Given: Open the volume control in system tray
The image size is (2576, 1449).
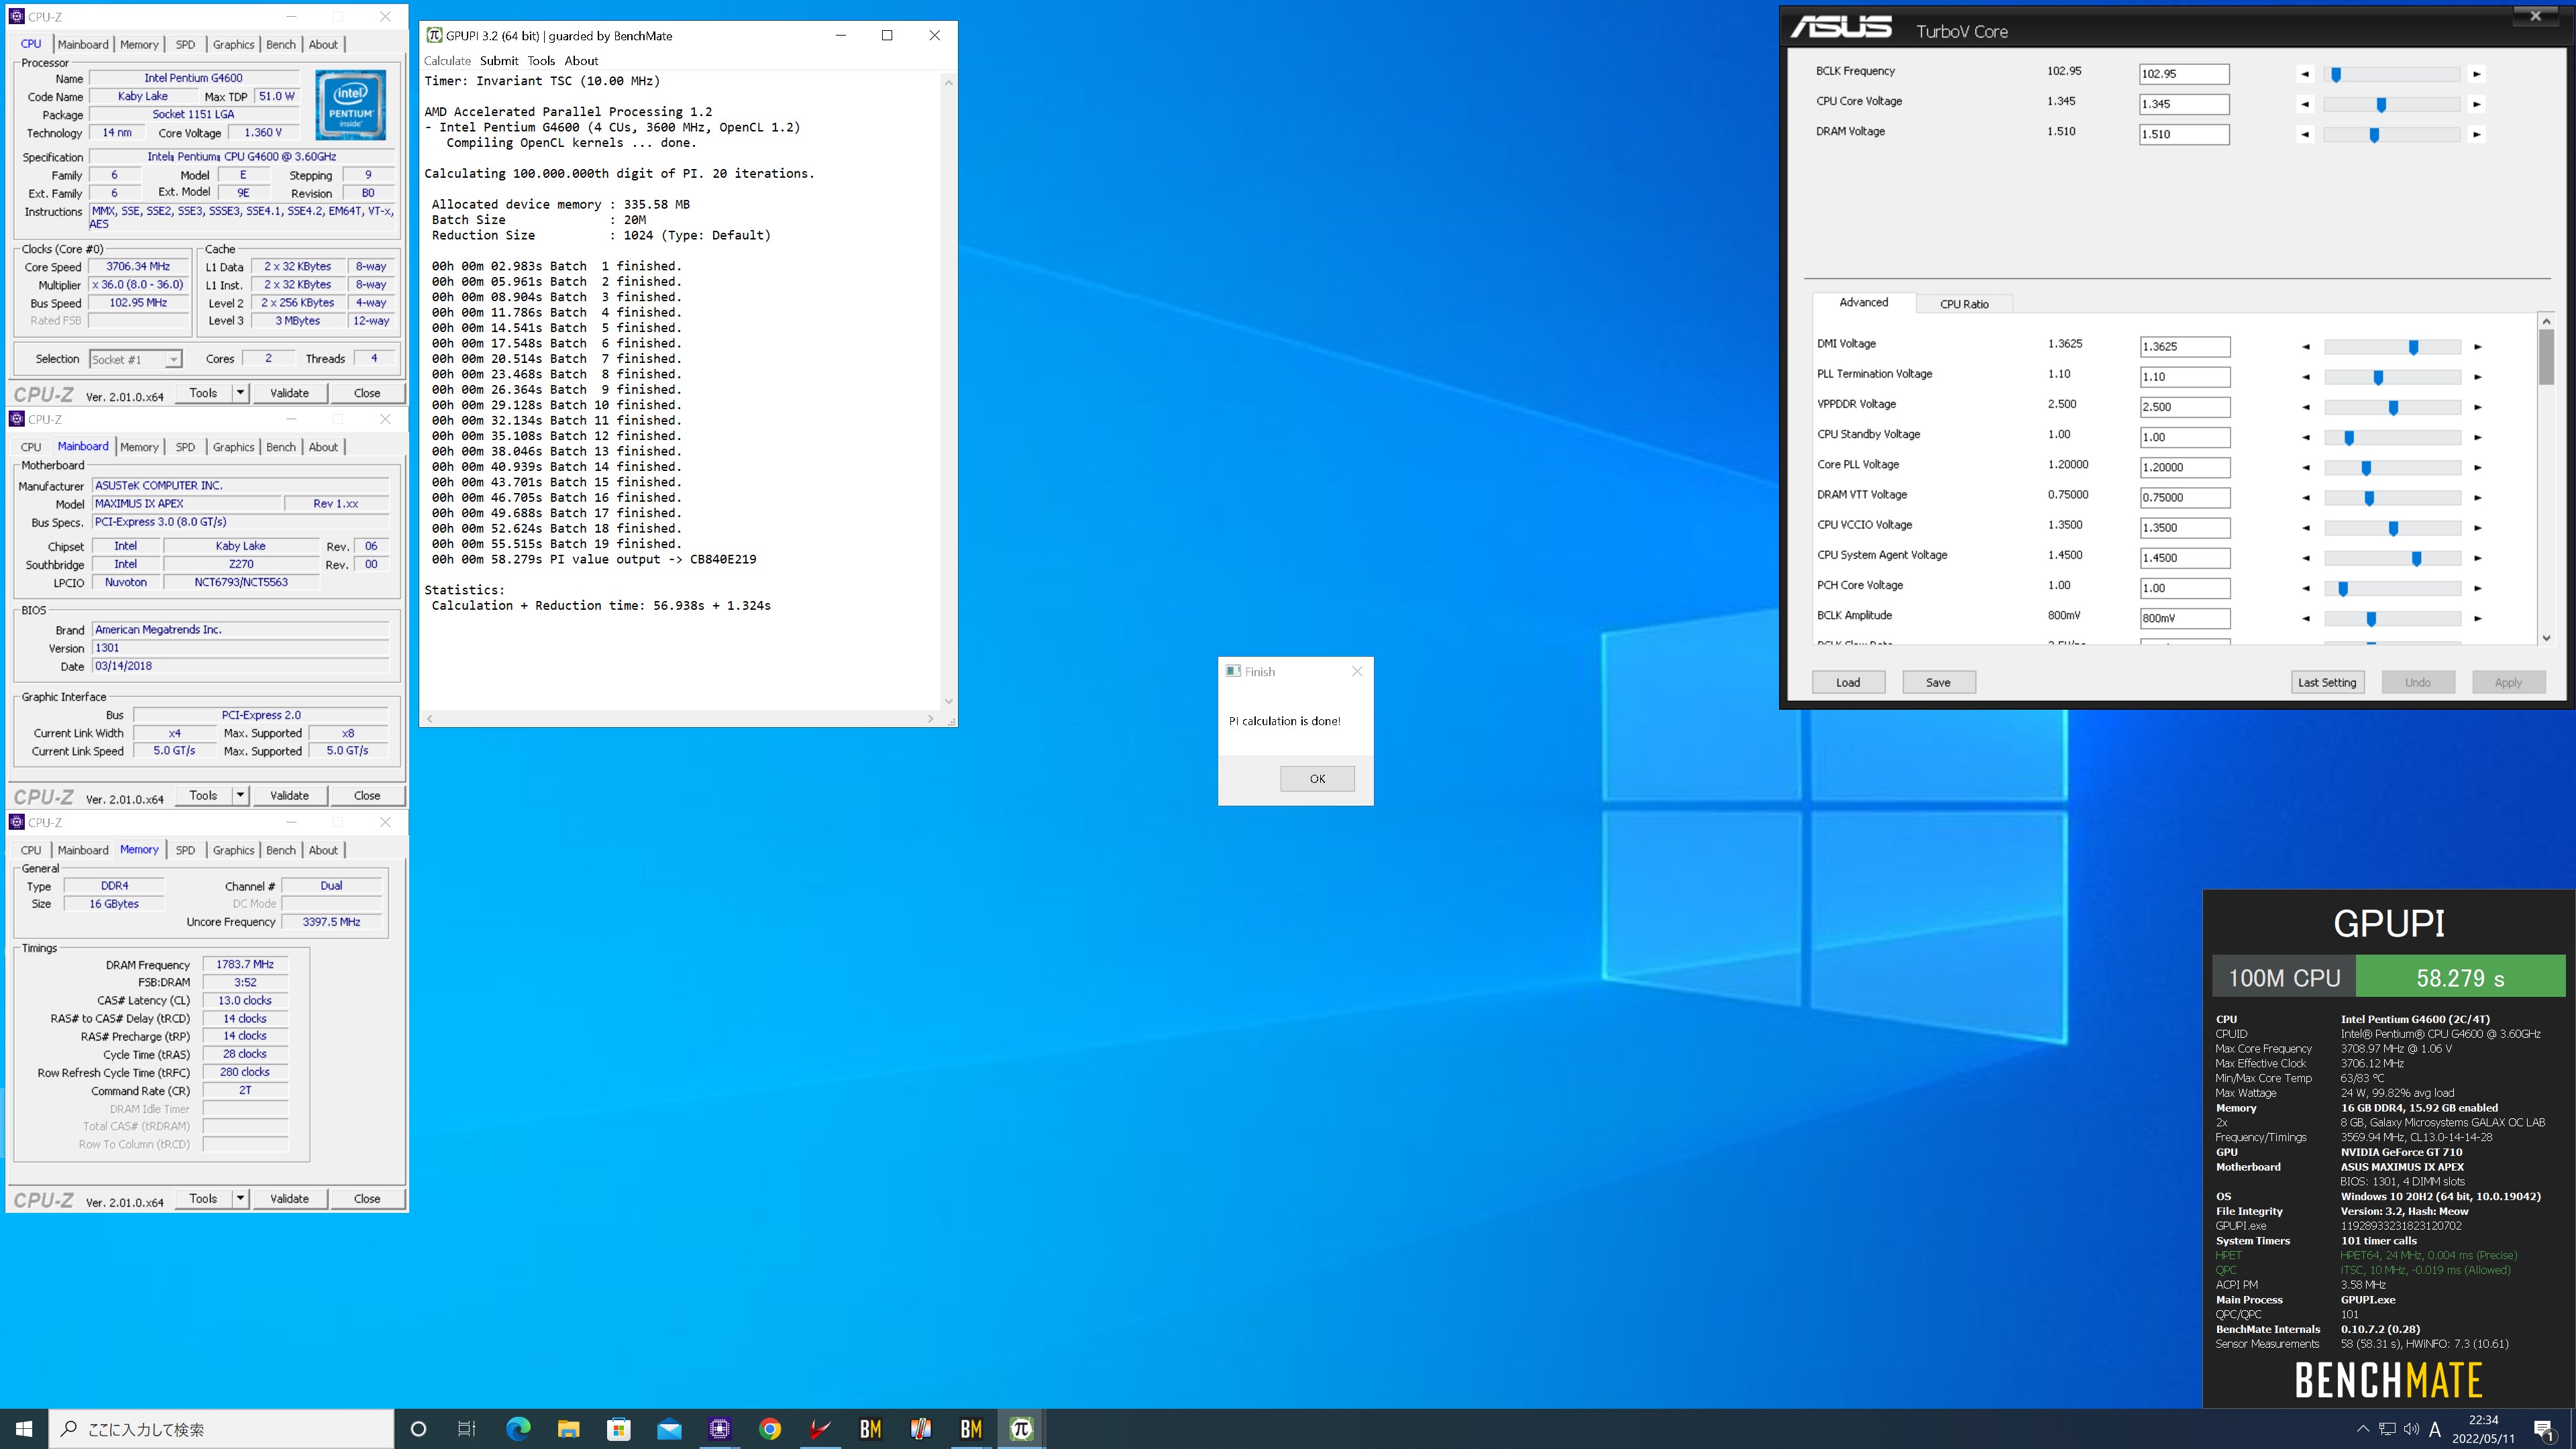Looking at the screenshot, I should (x=2411, y=1429).
